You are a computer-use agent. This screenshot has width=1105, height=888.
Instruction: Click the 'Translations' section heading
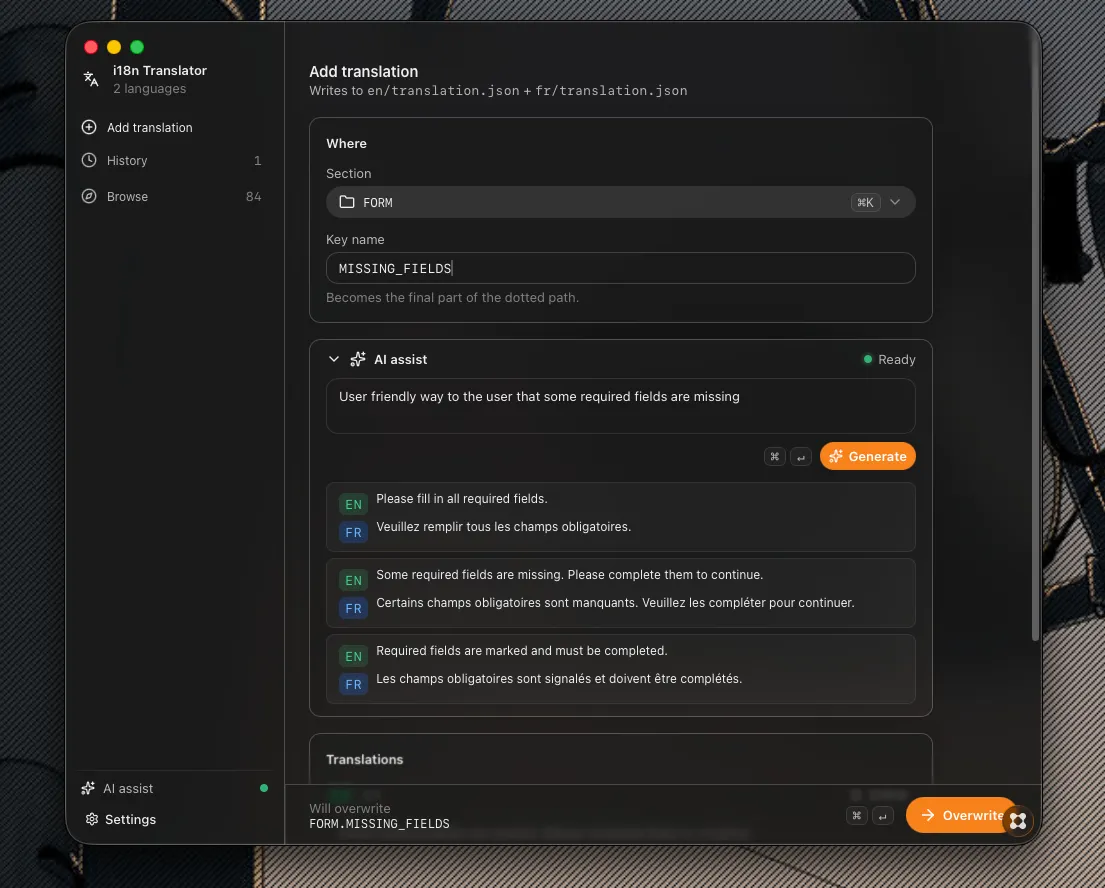pos(364,760)
